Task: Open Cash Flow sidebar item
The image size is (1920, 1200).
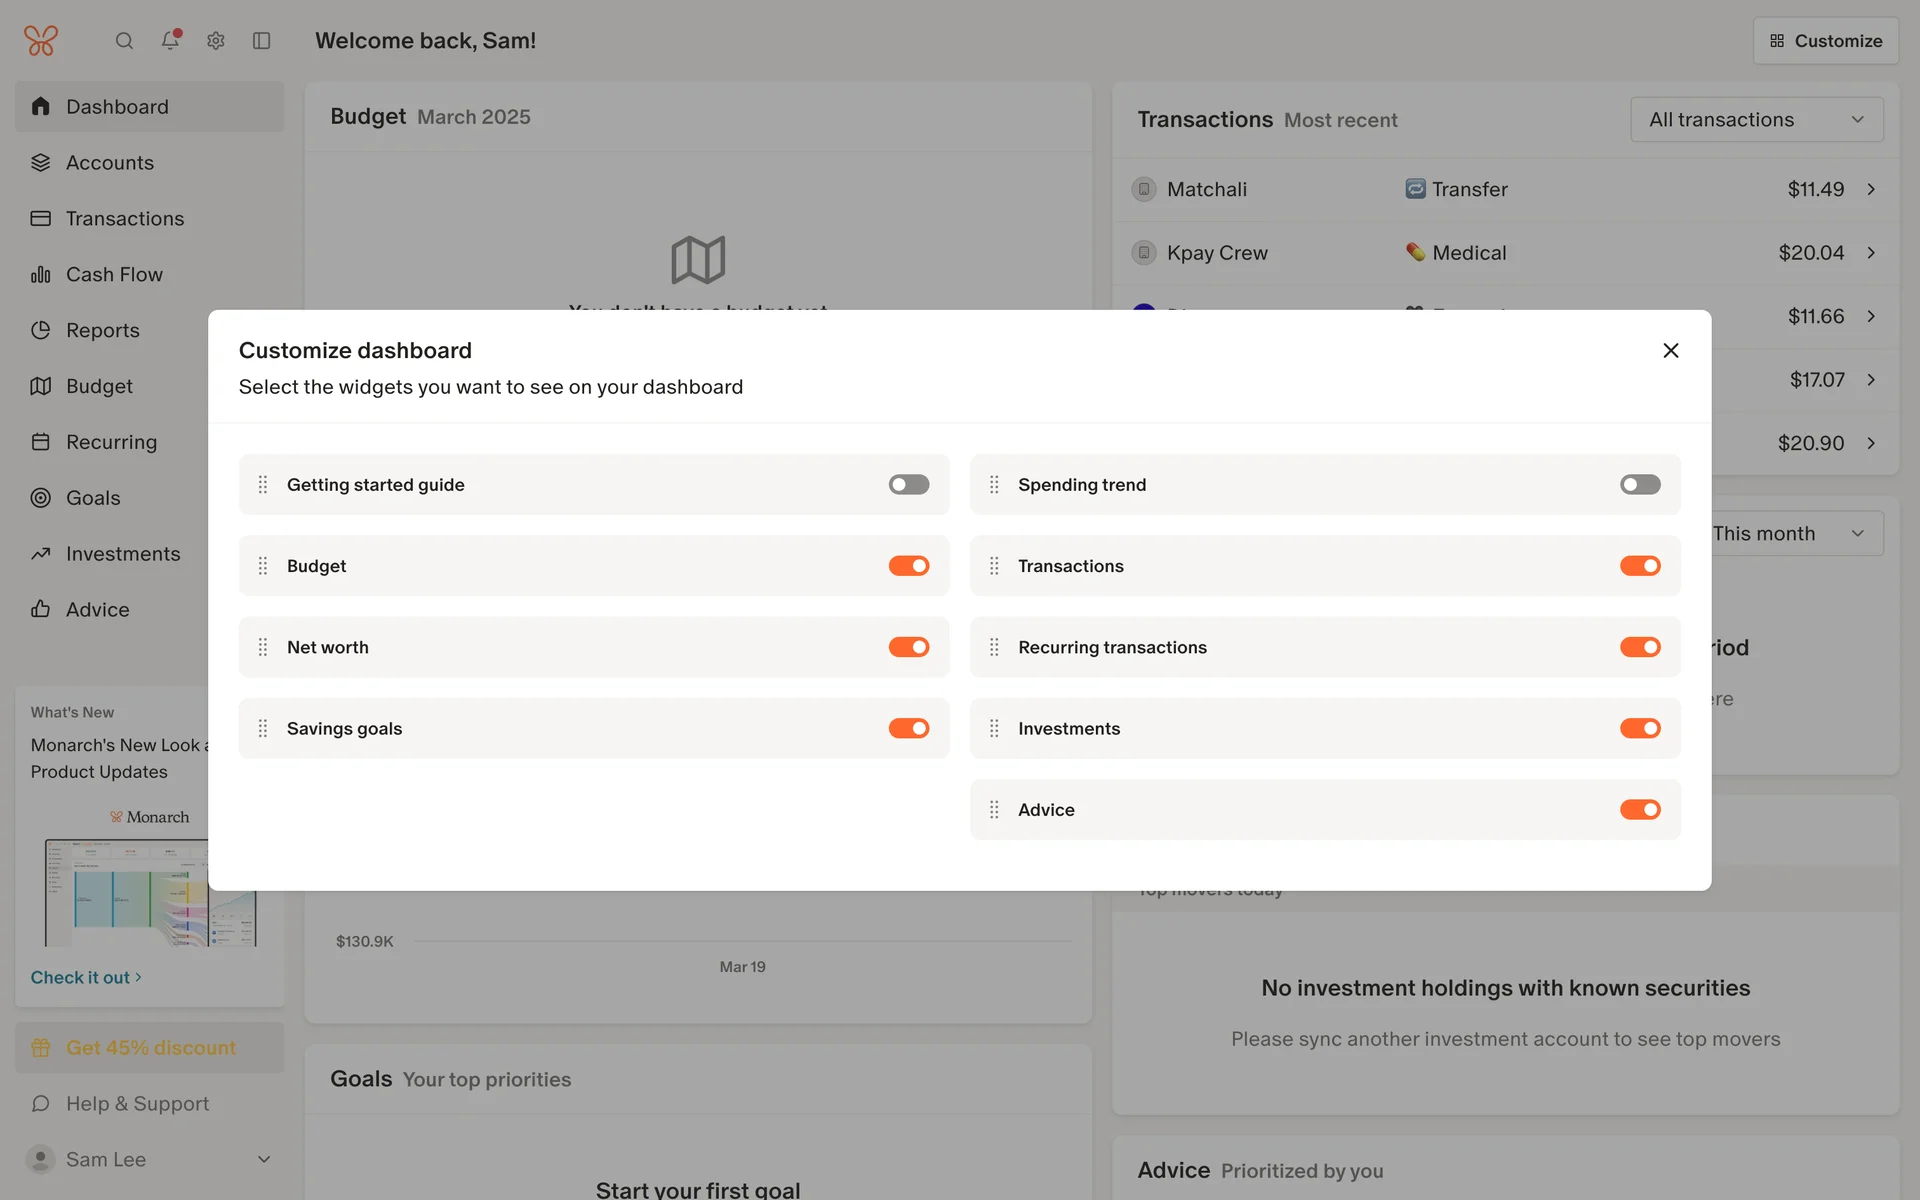Action: click(114, 274)
